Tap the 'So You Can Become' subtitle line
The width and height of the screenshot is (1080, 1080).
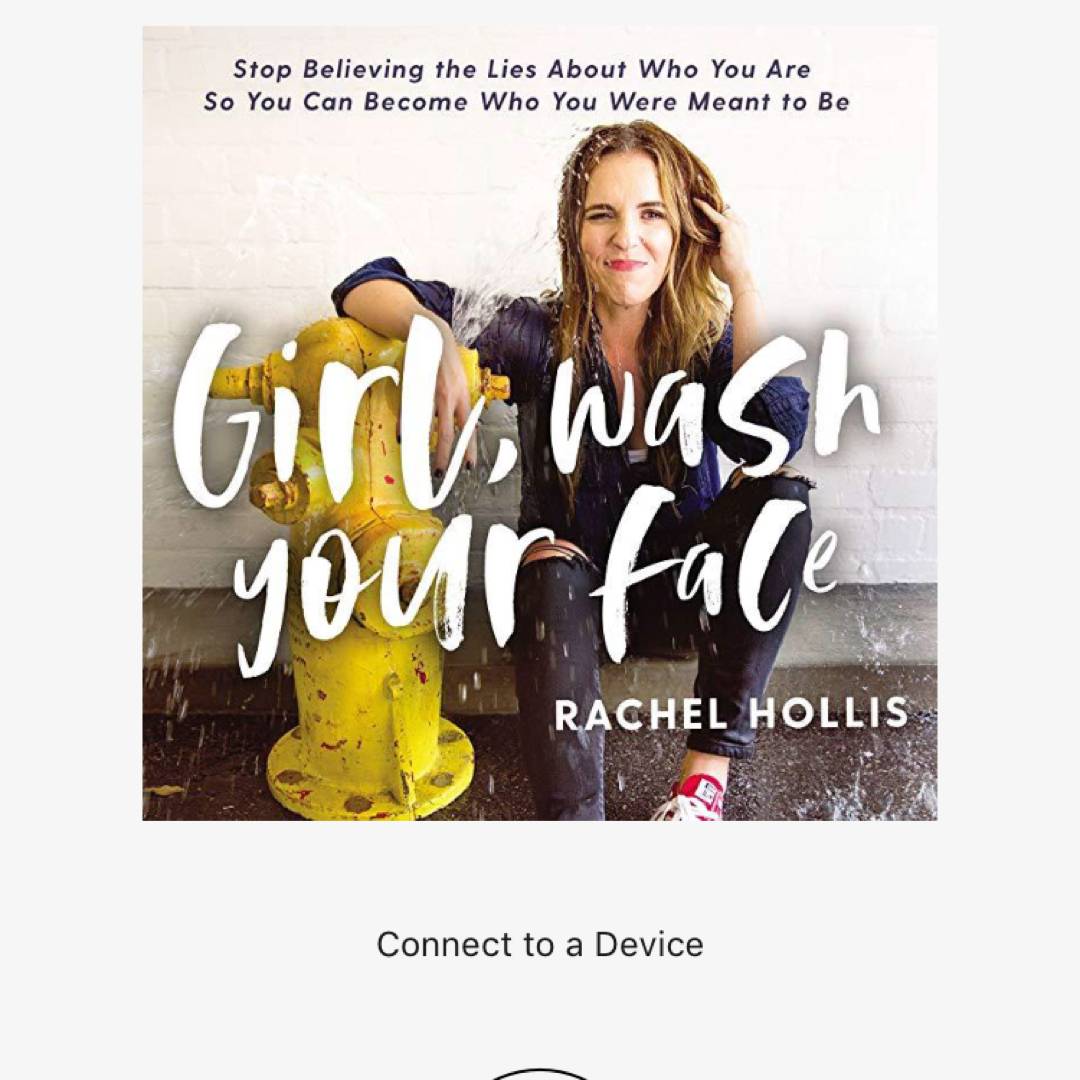[x=526, y=102]
